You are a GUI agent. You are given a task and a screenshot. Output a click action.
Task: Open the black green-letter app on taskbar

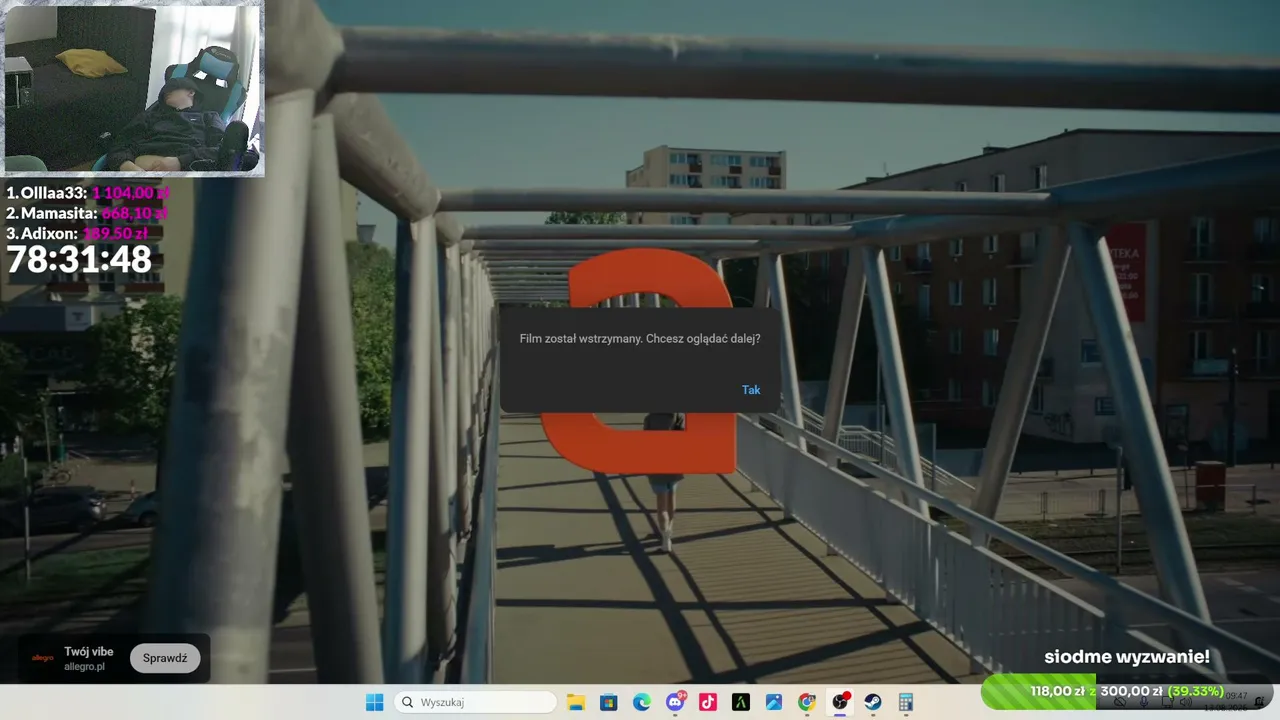tap(741, 703)
